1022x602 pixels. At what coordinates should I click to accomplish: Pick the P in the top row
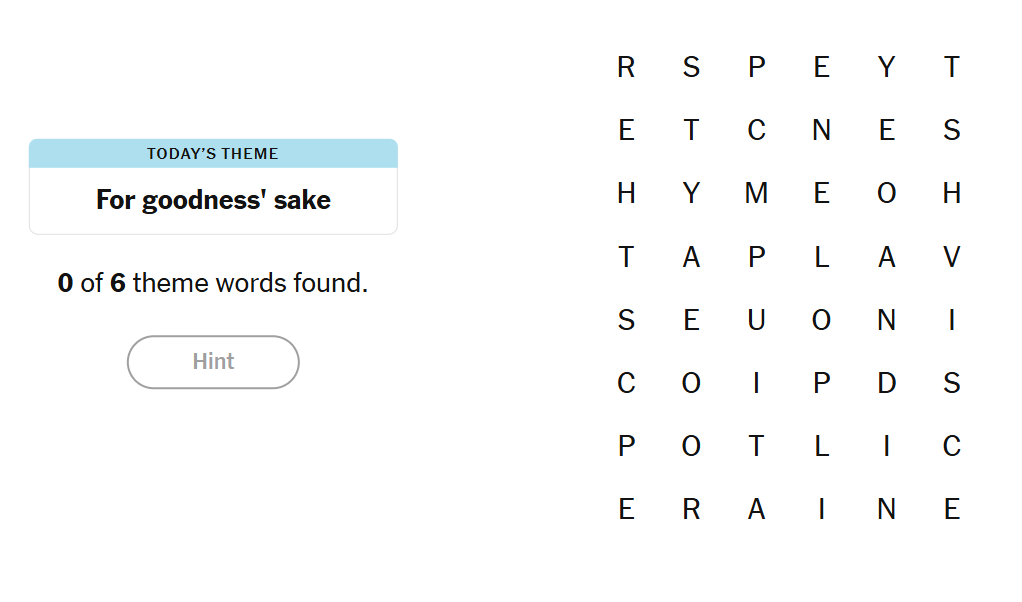point(756,67)
